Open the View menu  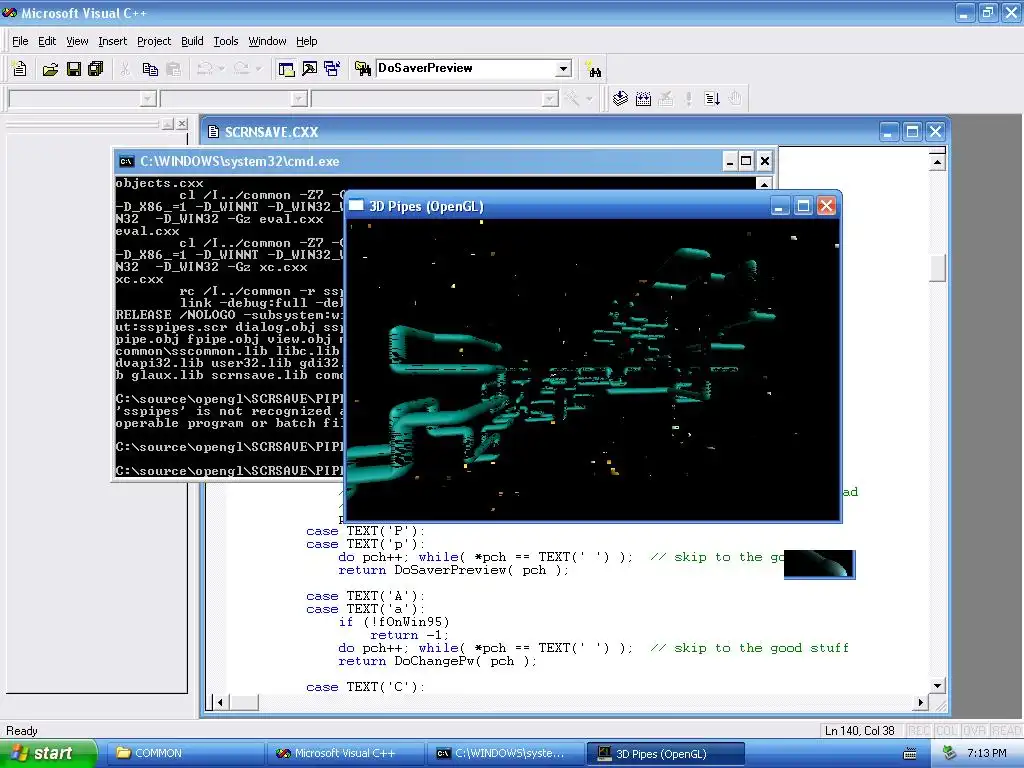pos(77,41)
